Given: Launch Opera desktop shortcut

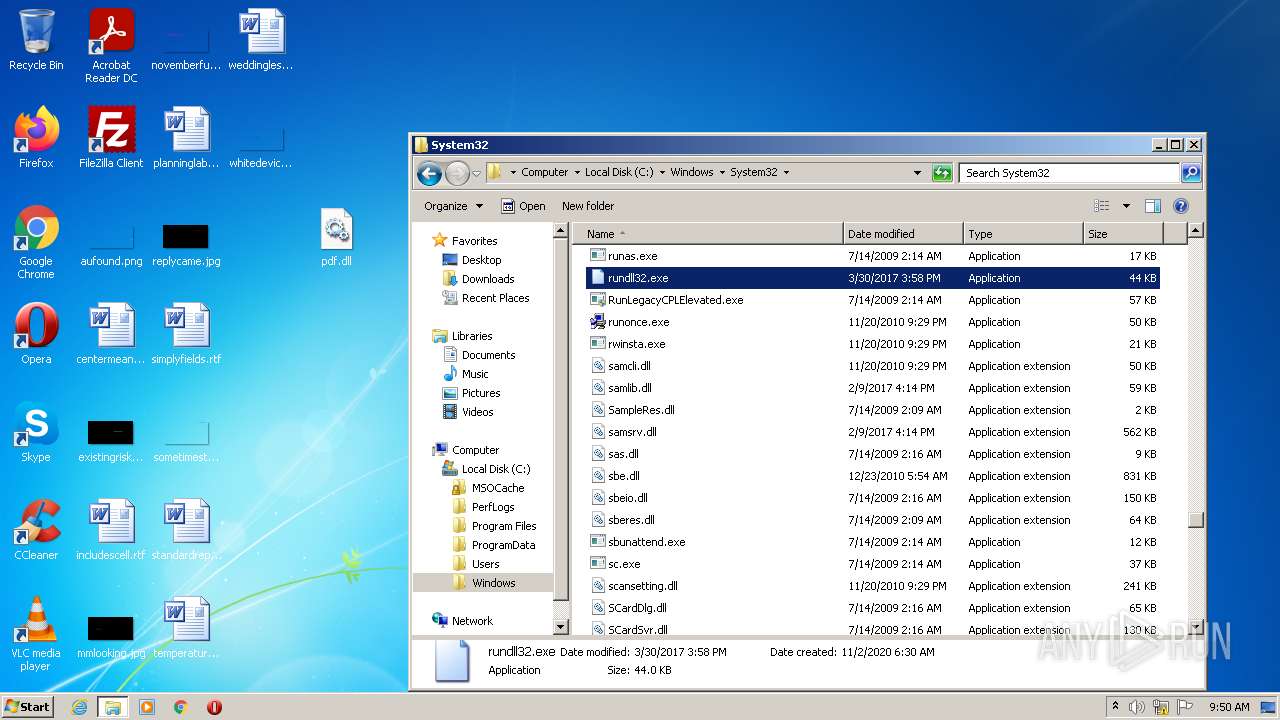Looking at the screenshot, I should pos(36,333).
